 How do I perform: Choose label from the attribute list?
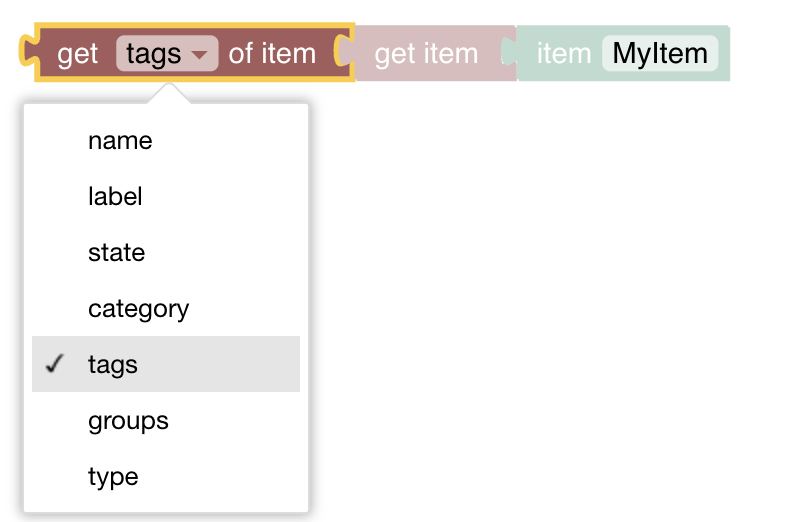(115, 197)
